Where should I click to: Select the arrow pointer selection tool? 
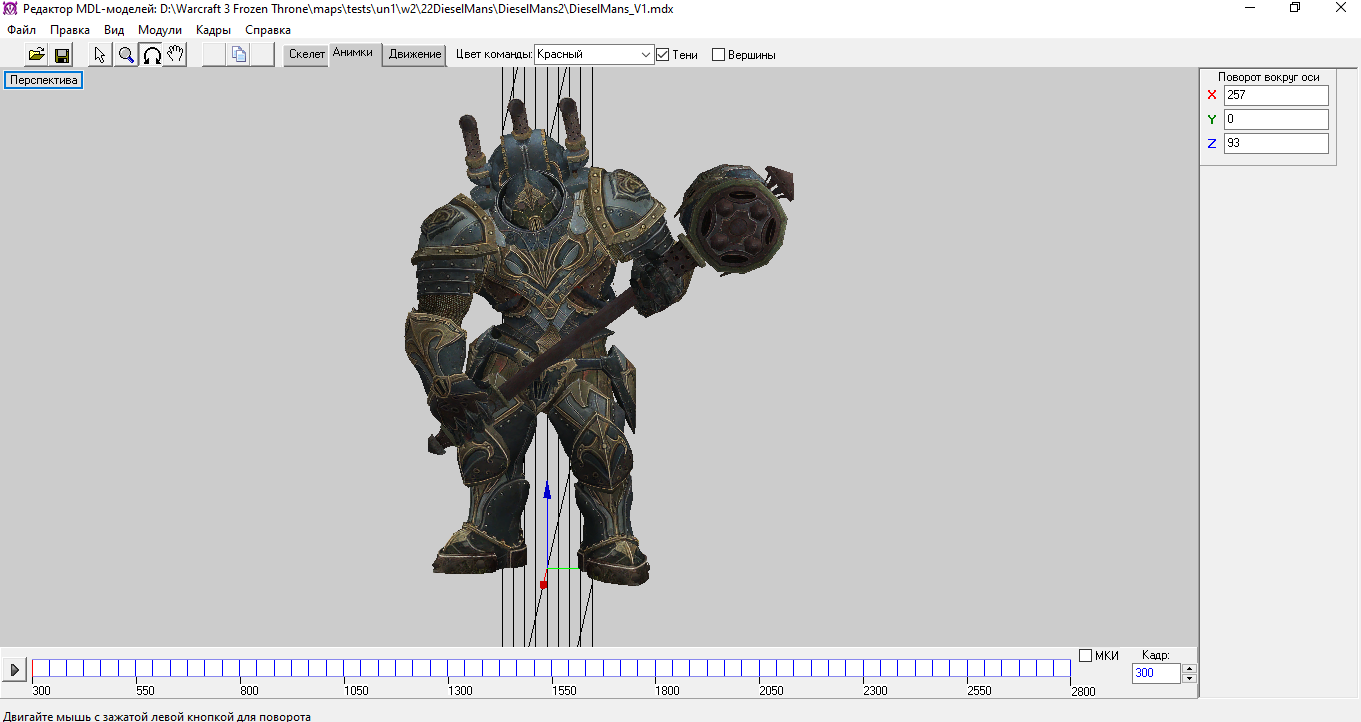pos(100,55)
